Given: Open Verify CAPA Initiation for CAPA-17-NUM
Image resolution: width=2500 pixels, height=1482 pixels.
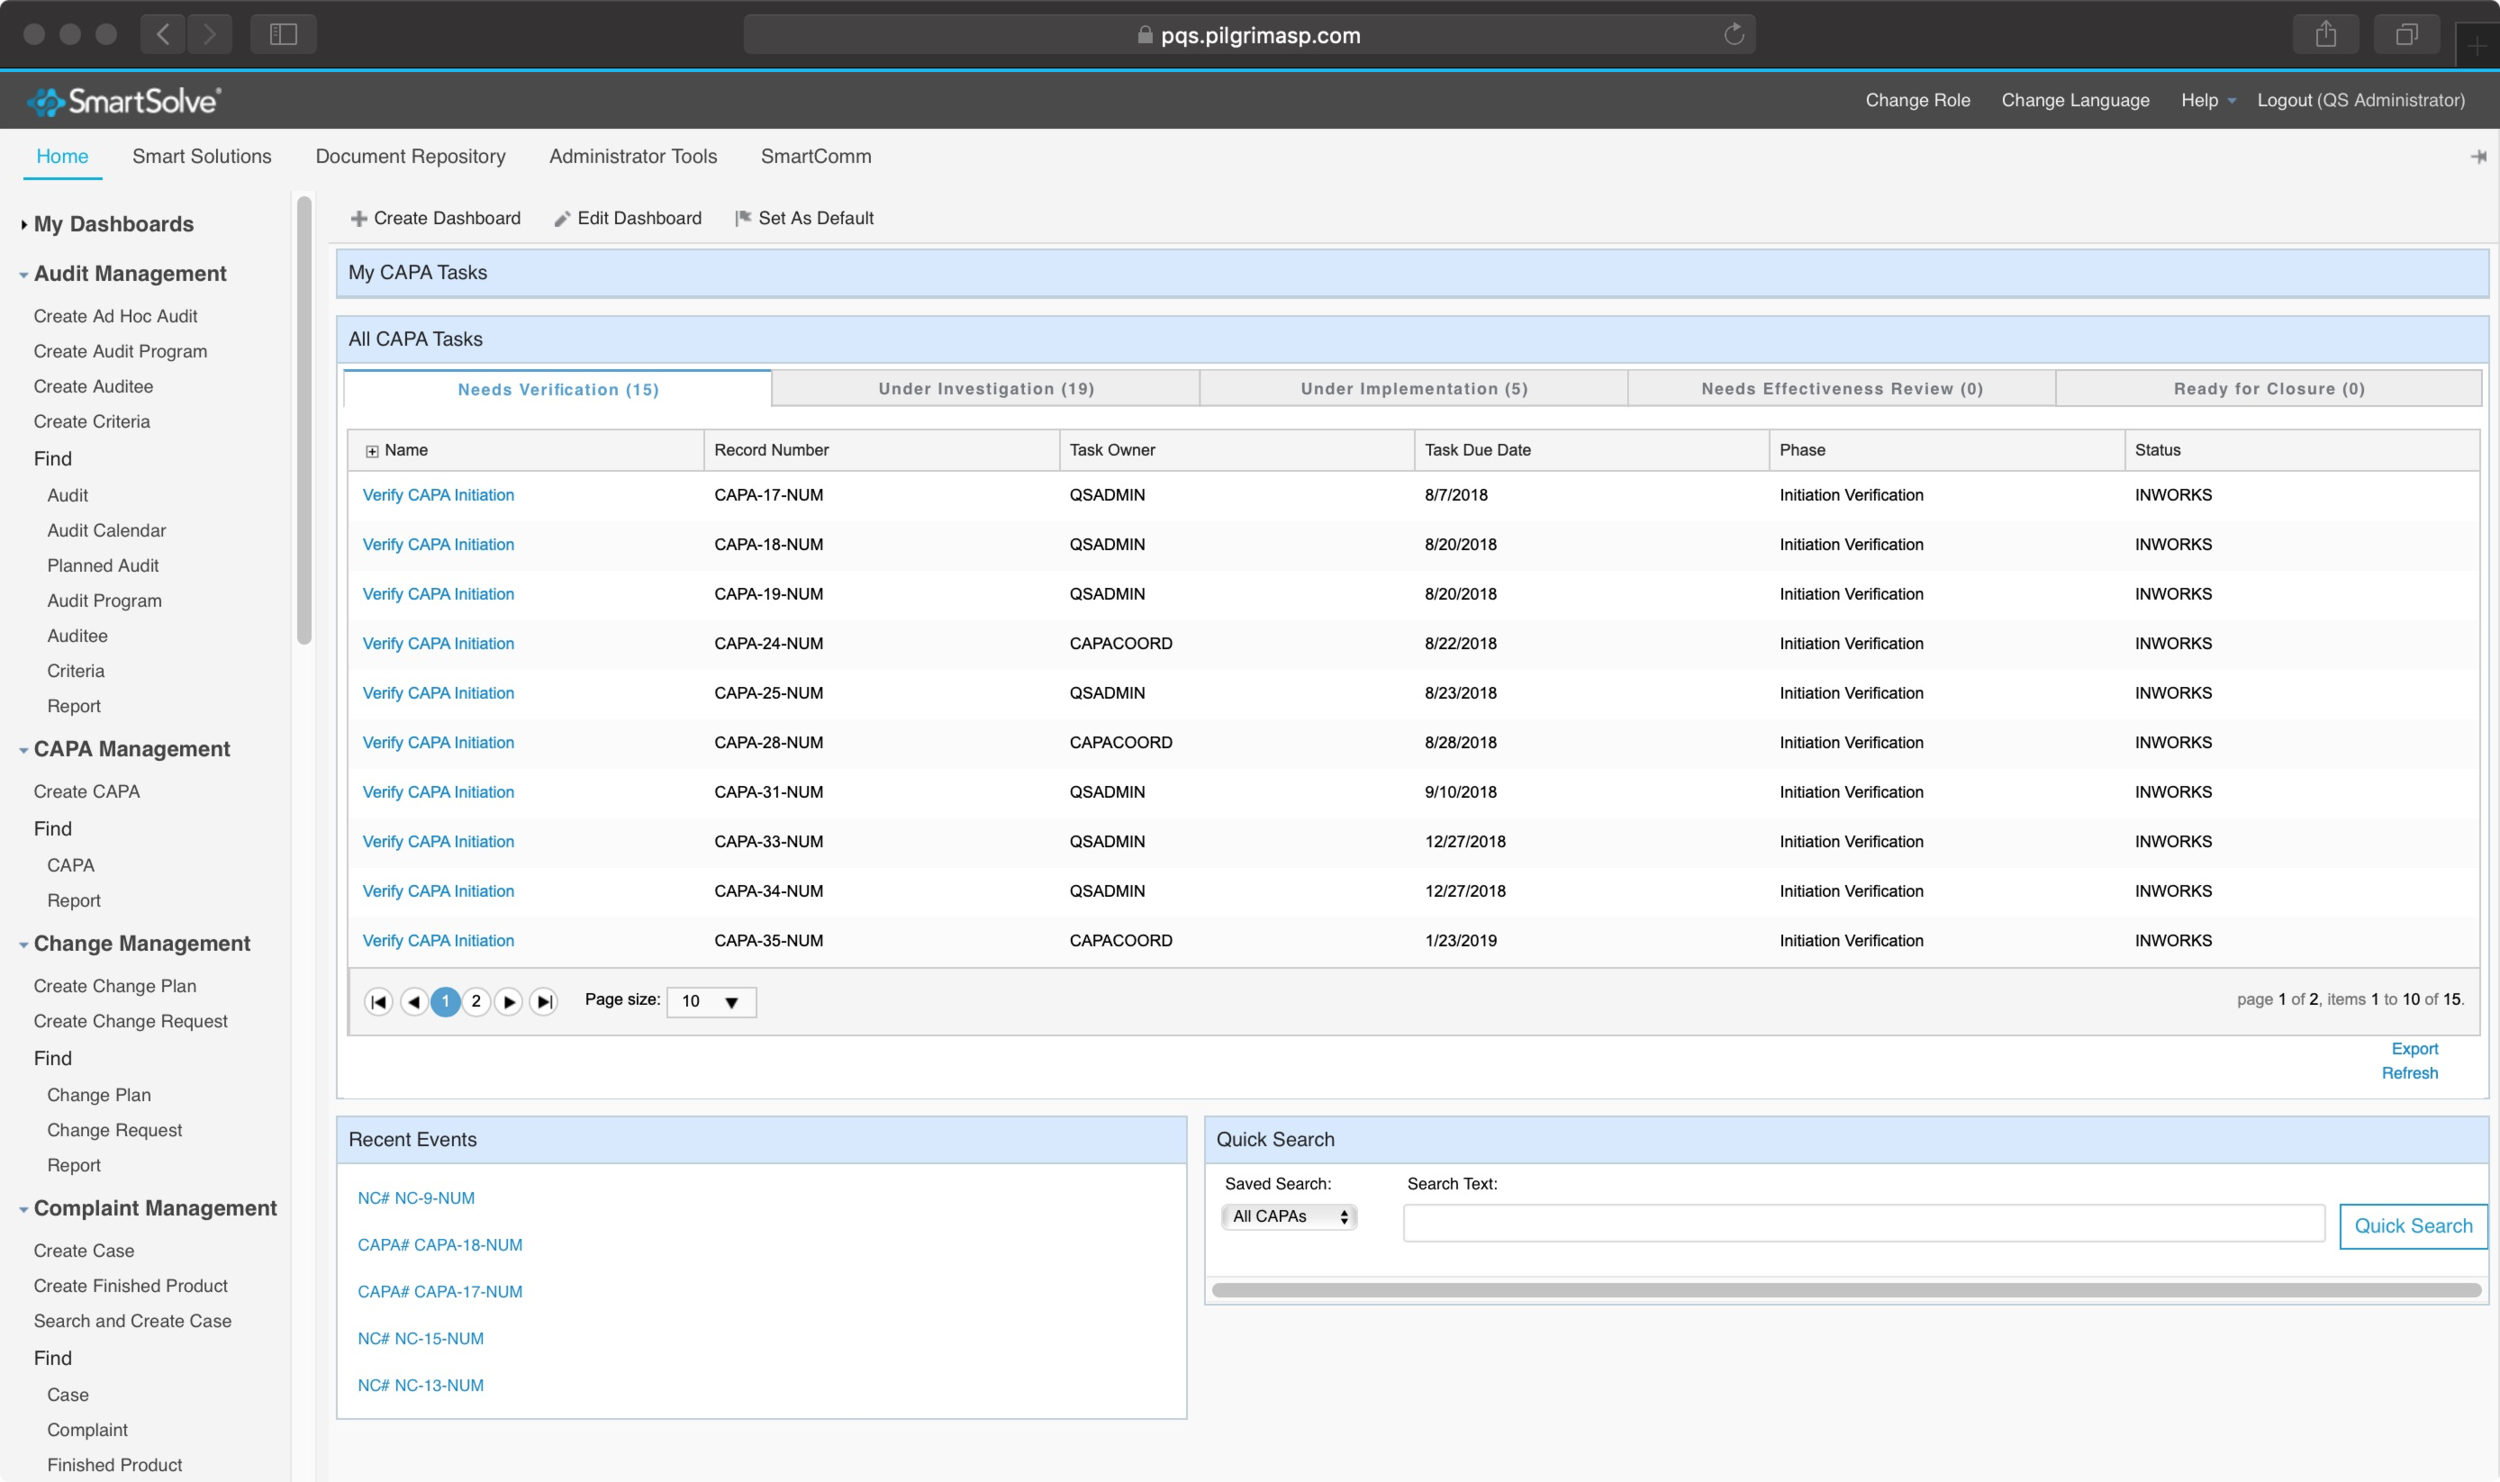Looking at the screenshot, I should coord(438,495).
